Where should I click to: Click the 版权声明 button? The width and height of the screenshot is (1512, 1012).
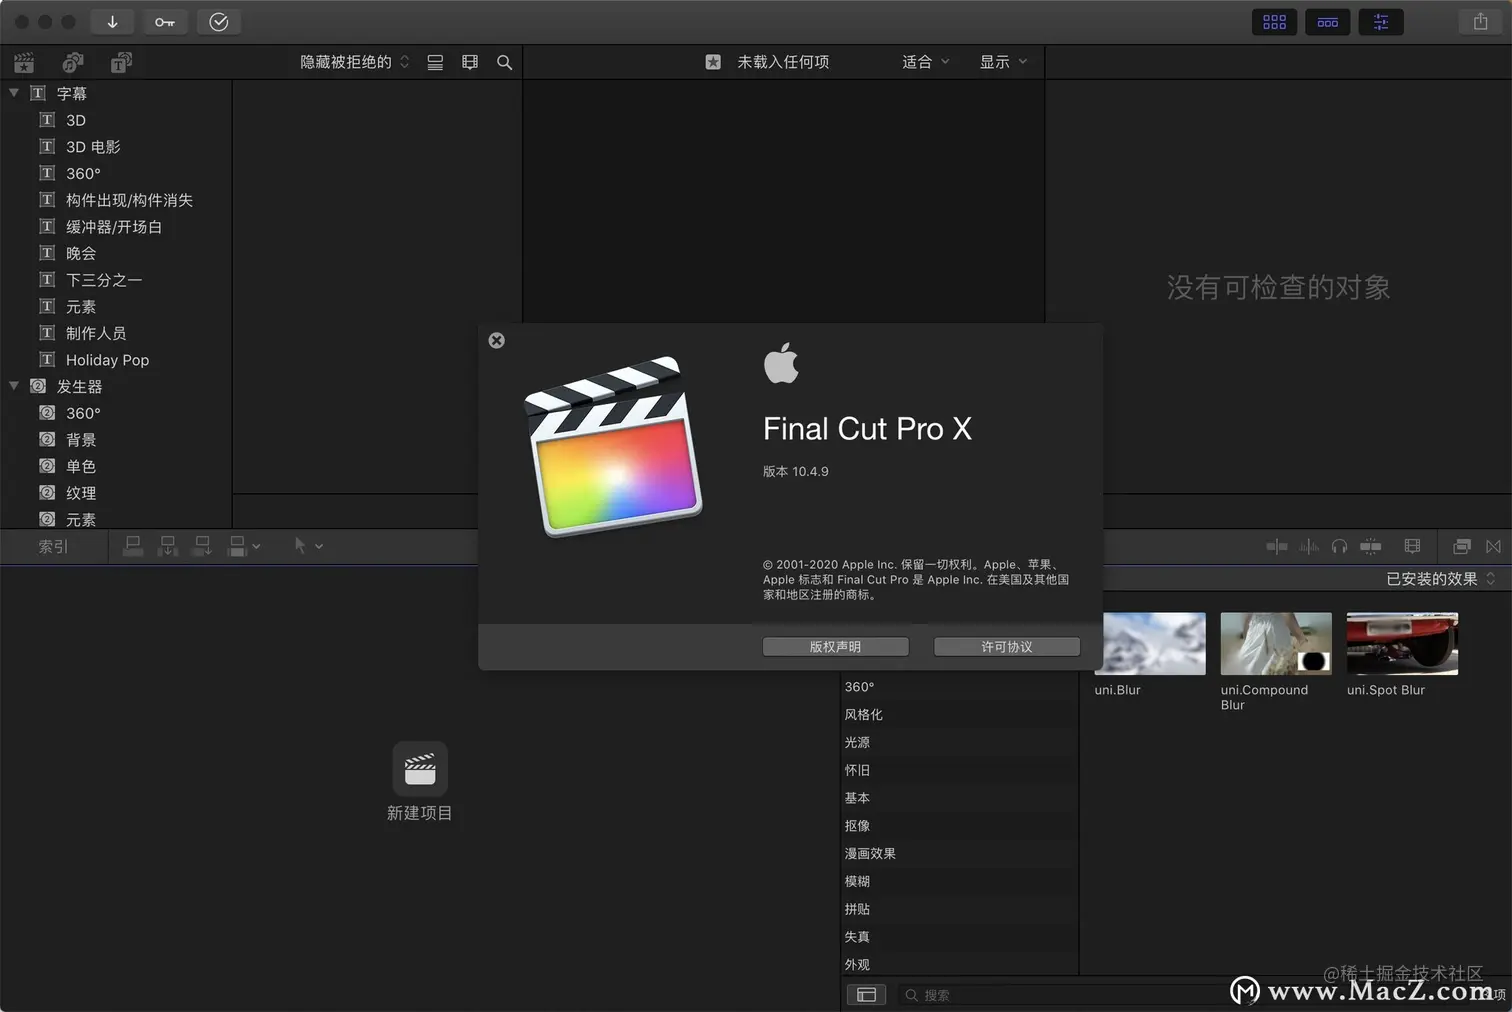[x=835, y=647]
